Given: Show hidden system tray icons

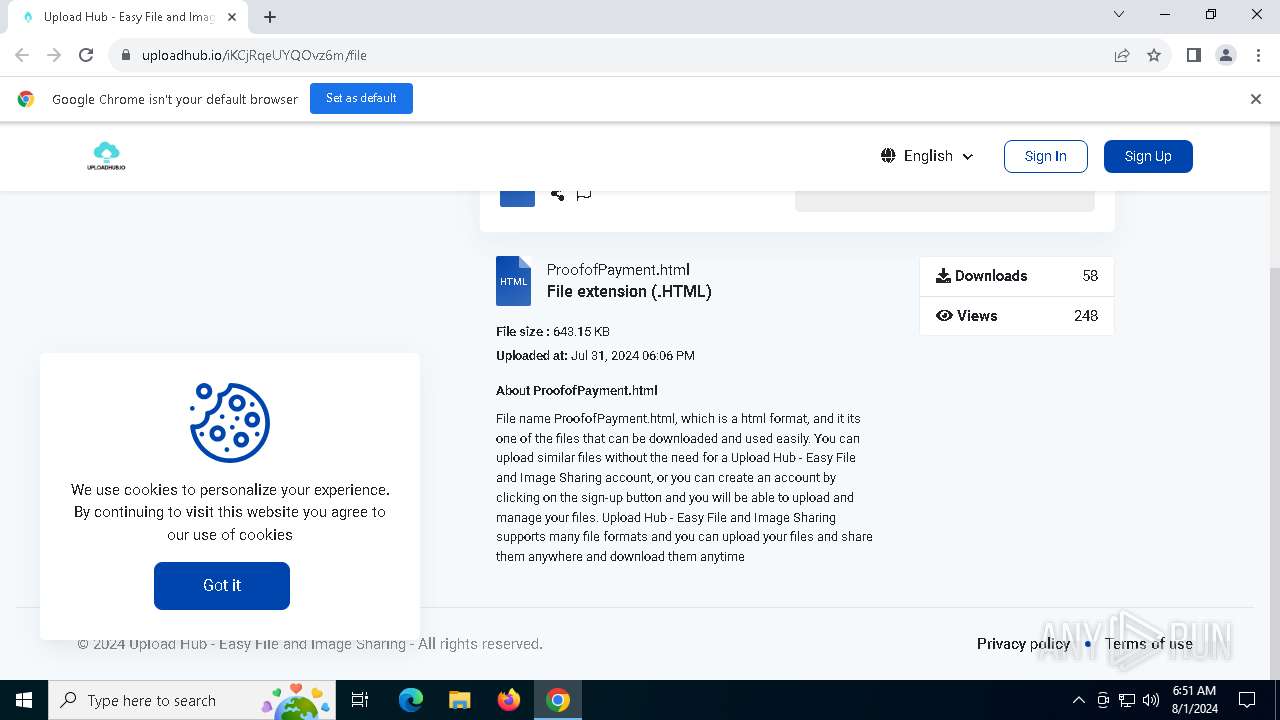Looking at the screenshot, I should 1078,700.
